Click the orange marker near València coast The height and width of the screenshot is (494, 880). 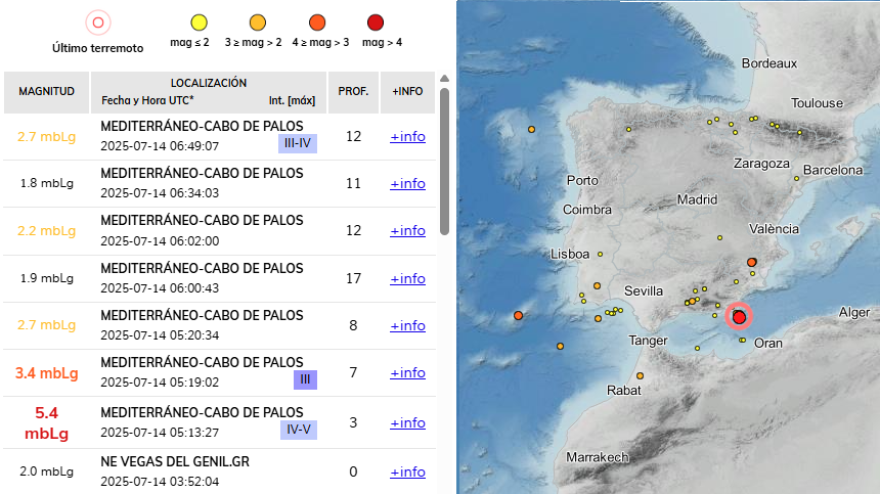click(751, 262)
